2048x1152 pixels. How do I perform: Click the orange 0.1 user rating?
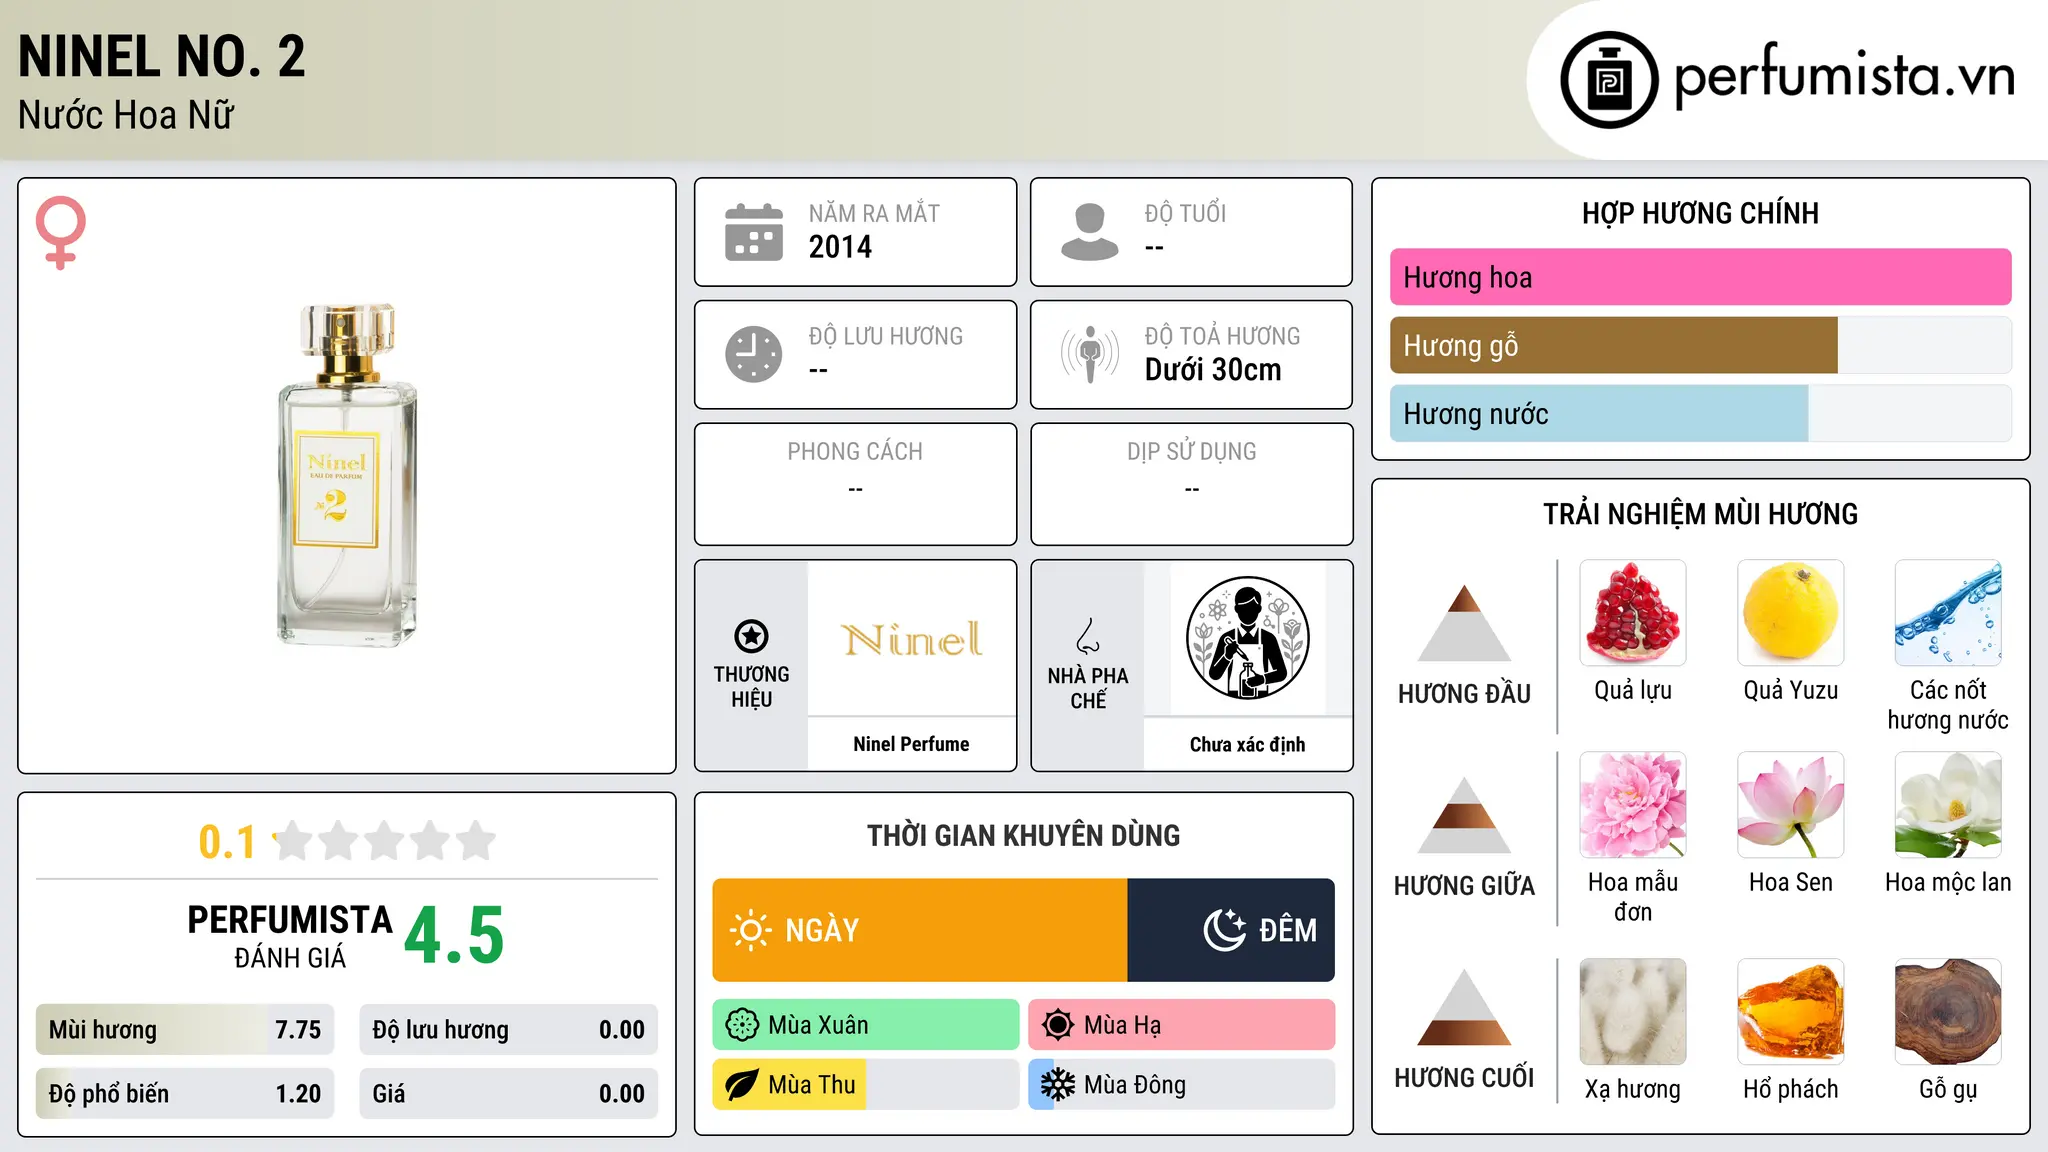[x=227, y=842]
